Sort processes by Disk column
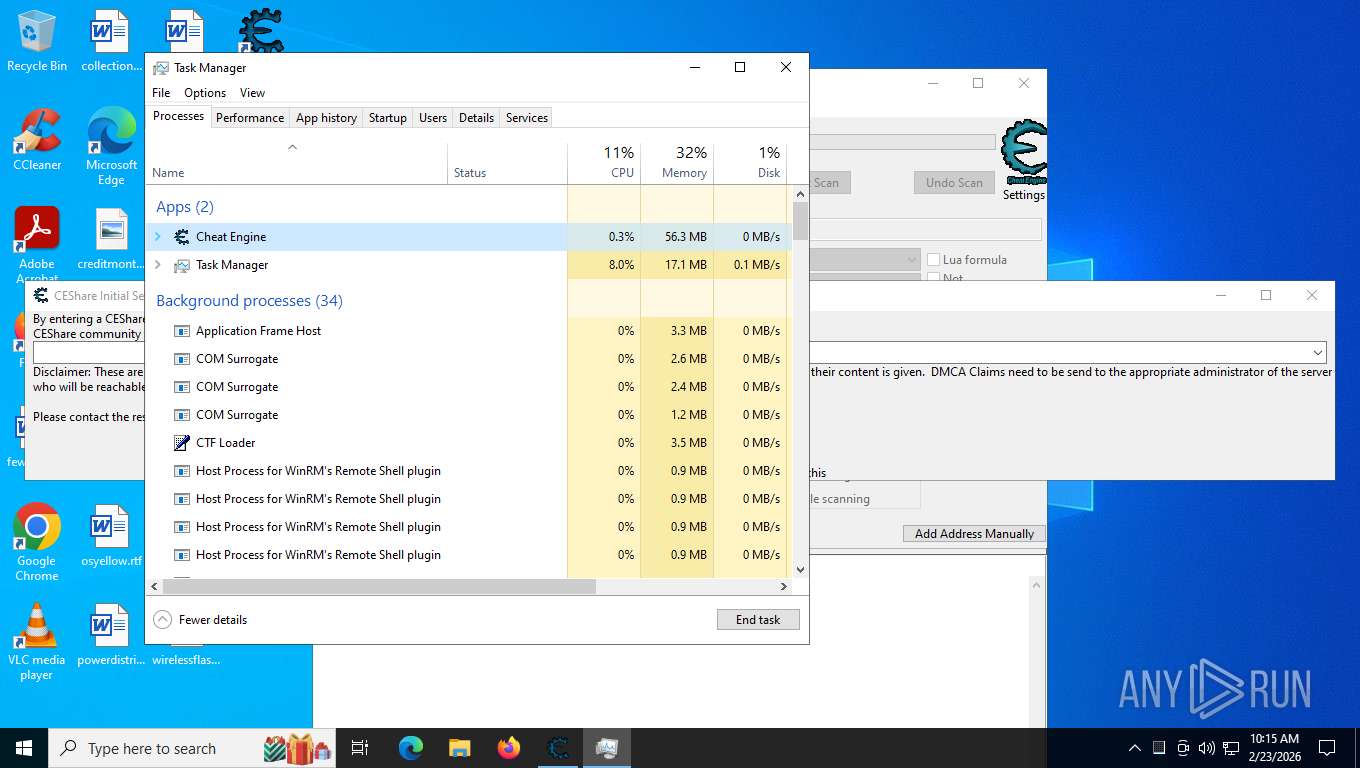Screen dimensions: 1360x768 click(x=750, y=164)
